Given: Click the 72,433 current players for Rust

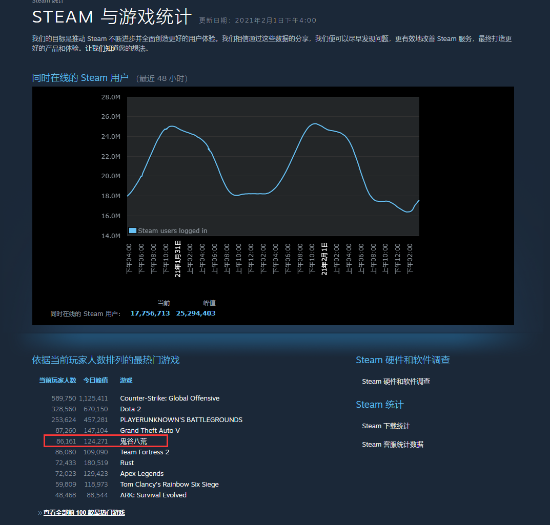Looking at the screenshot, I should pos(66,463).
